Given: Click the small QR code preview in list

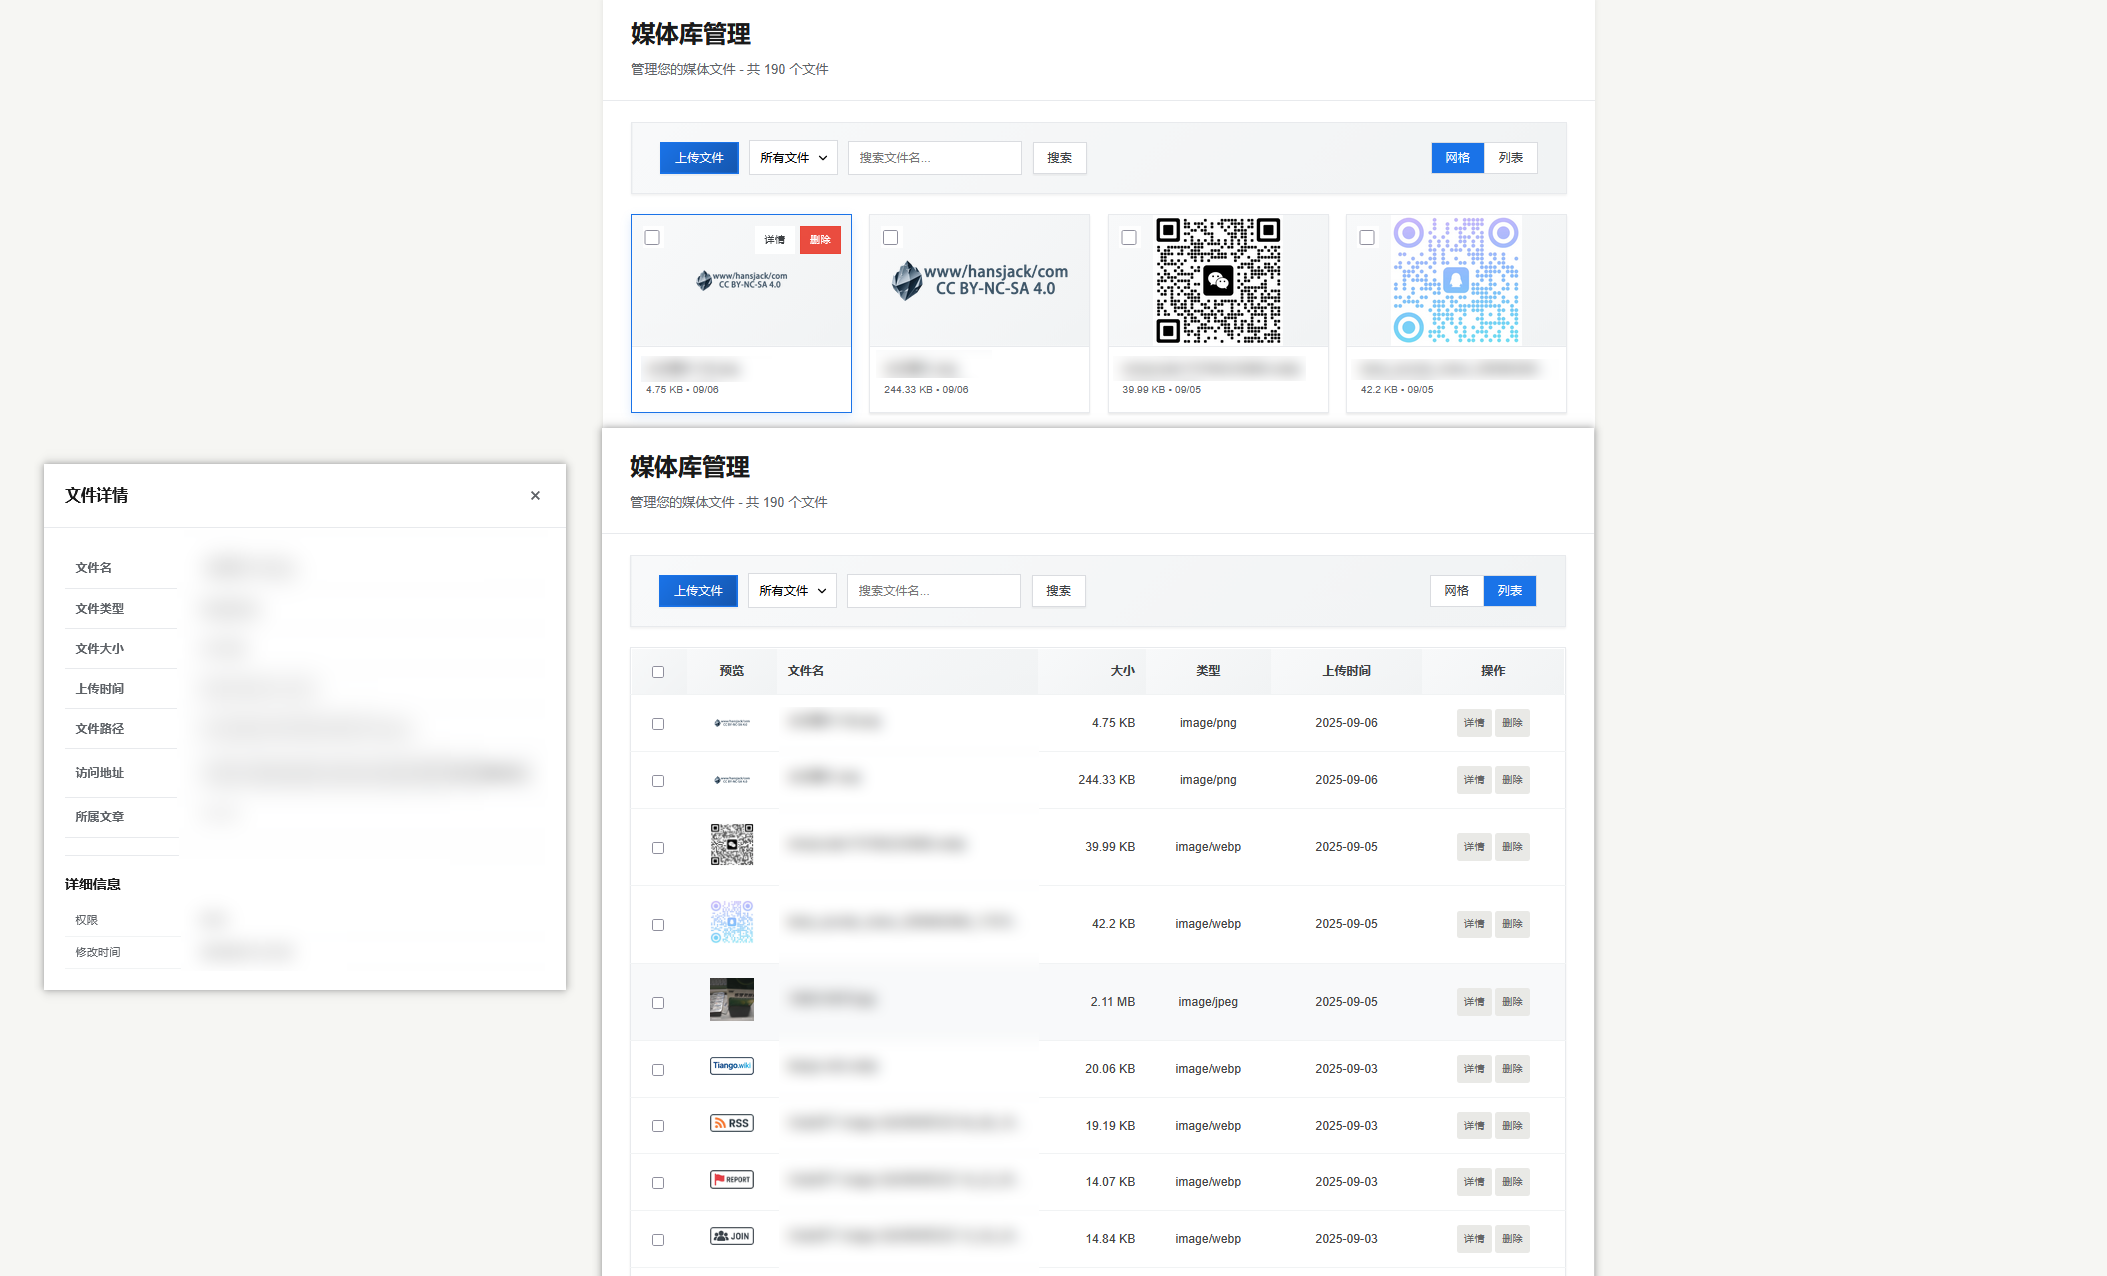Looking at the screenshot, I should pyautogui.click(x=731, y=845).
